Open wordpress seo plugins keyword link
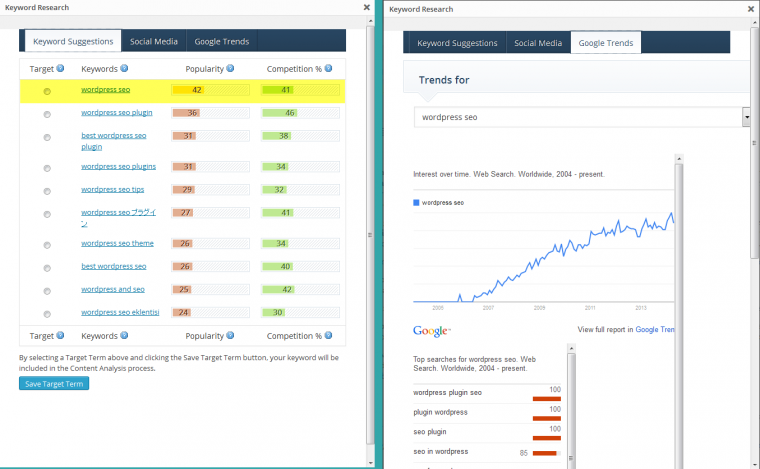This screenshot has height=469, width=760. click(x=118, y=166)
